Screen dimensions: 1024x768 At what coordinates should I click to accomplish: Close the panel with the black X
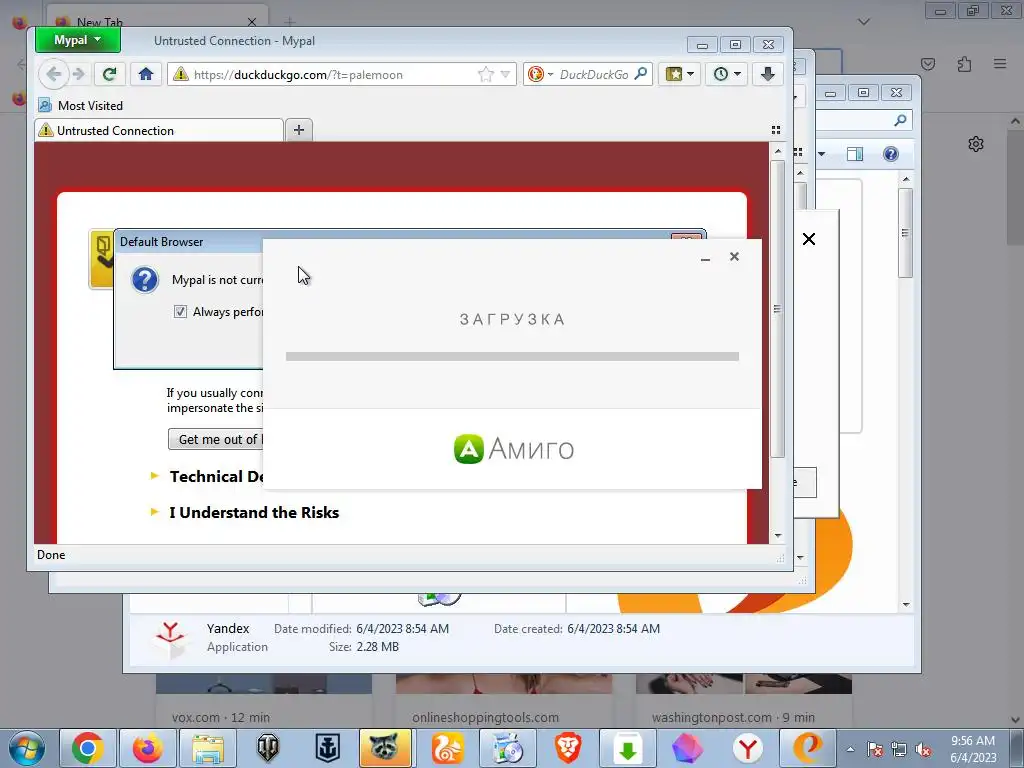808,239
